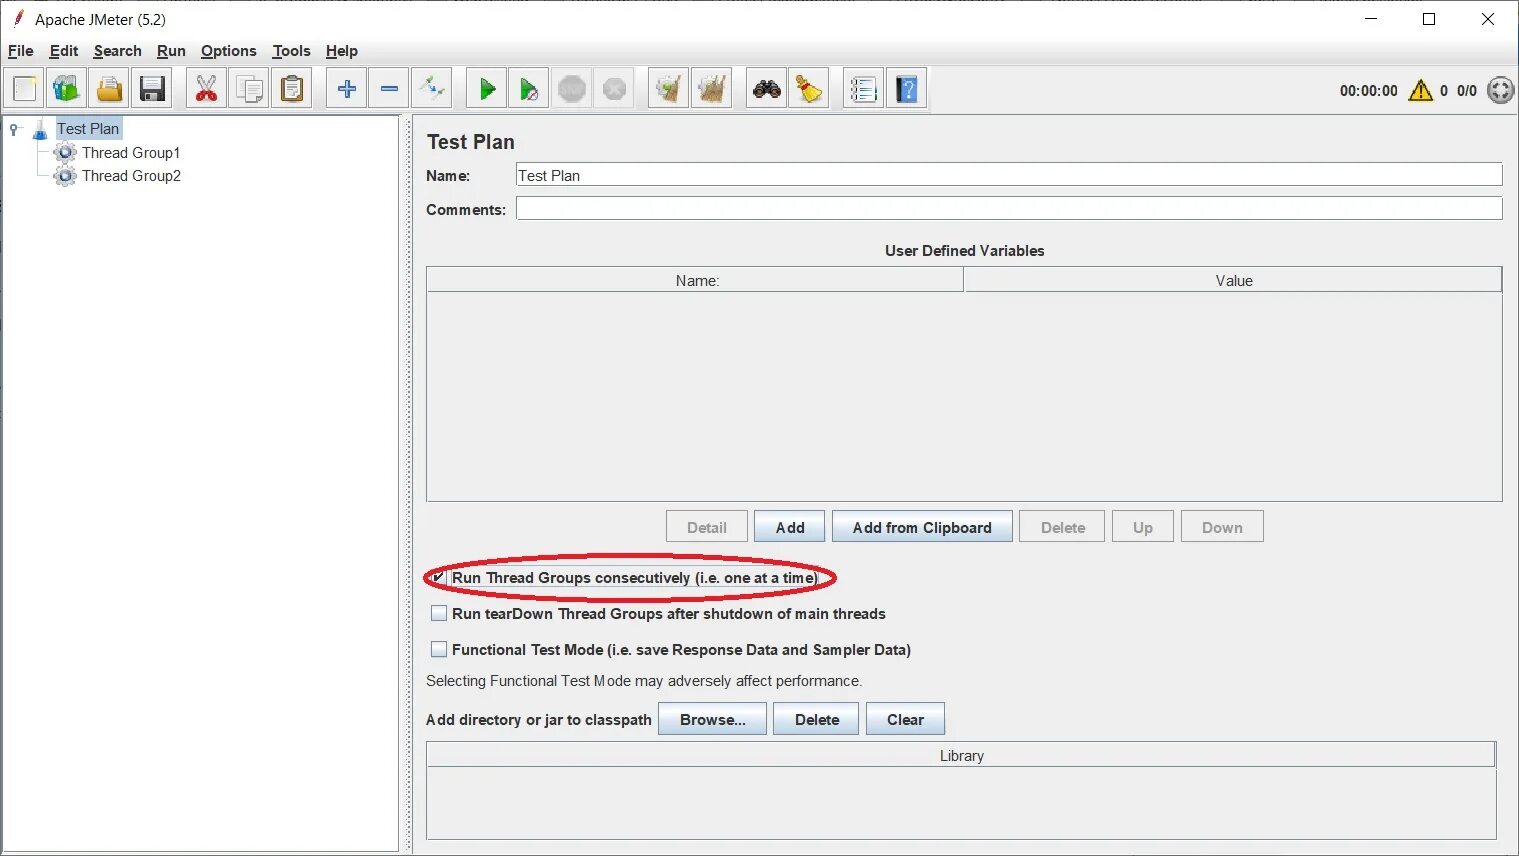The height and width of the screenshot is (856, 1519).
Task: Click the Library column header
Action: [x=961, y=755]
